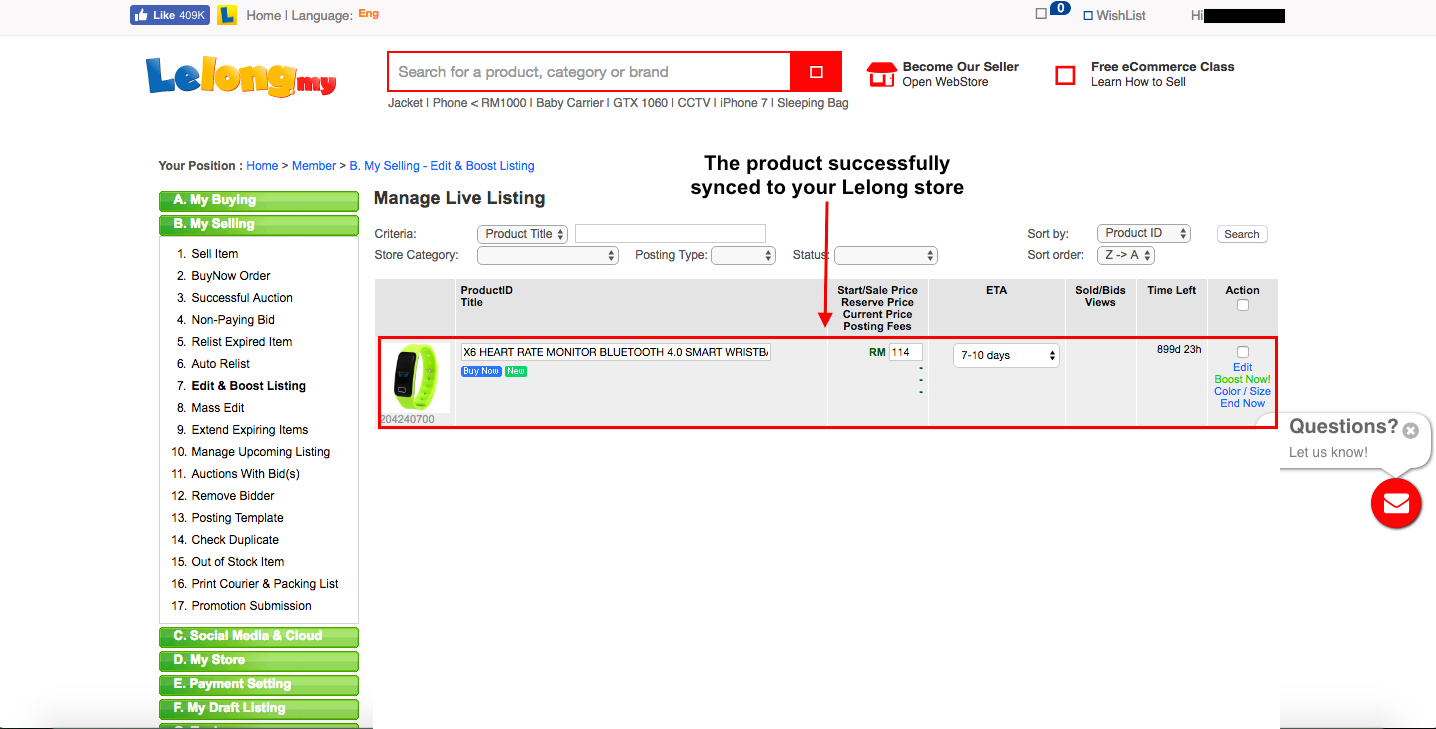Open Out of Stock Item menu item
This screenshot has width=1436, height=729.
238,562
